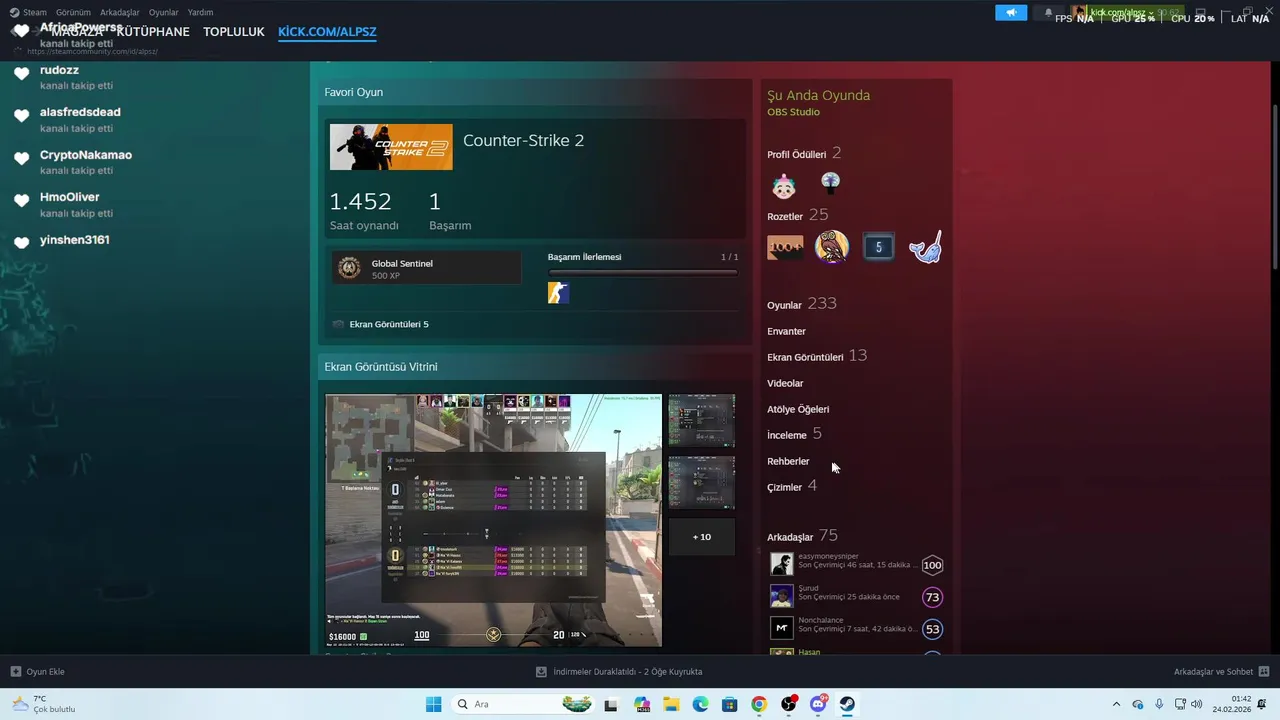Show hidden system tray icons chevron
Screen dimensions: 1280x720
click(1117, 704)
